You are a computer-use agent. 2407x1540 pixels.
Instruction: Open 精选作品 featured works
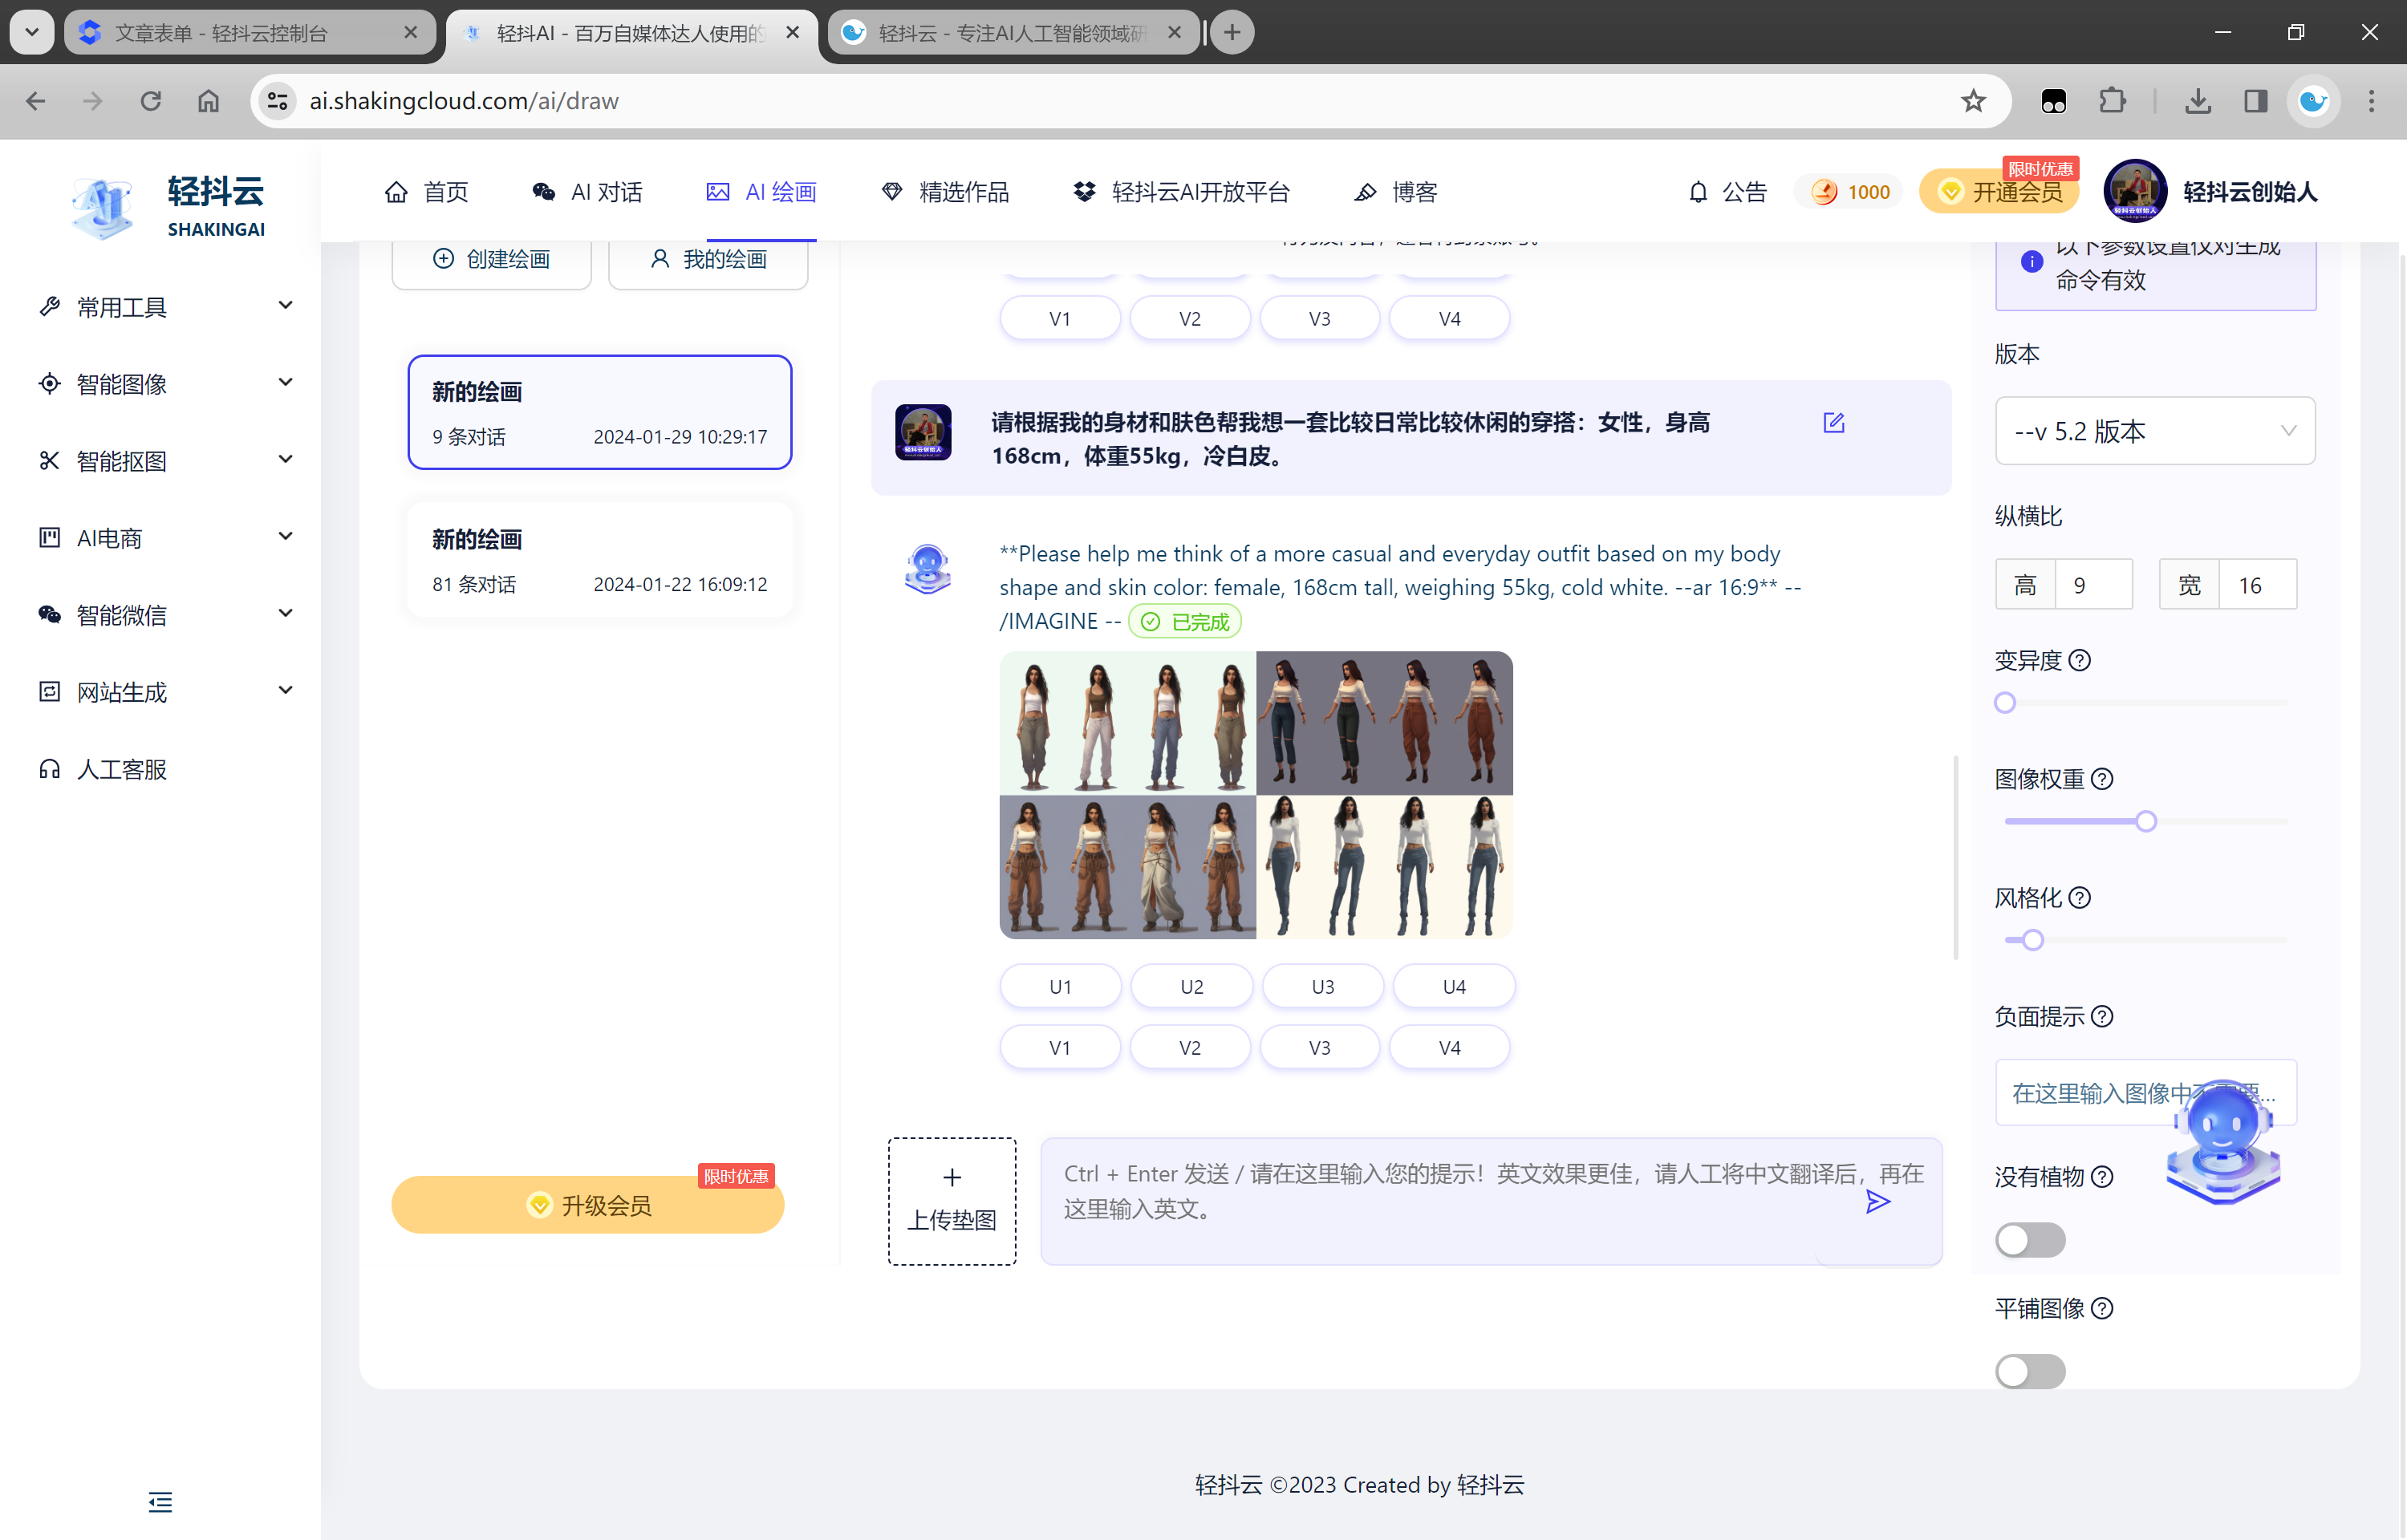coord(945,191)
